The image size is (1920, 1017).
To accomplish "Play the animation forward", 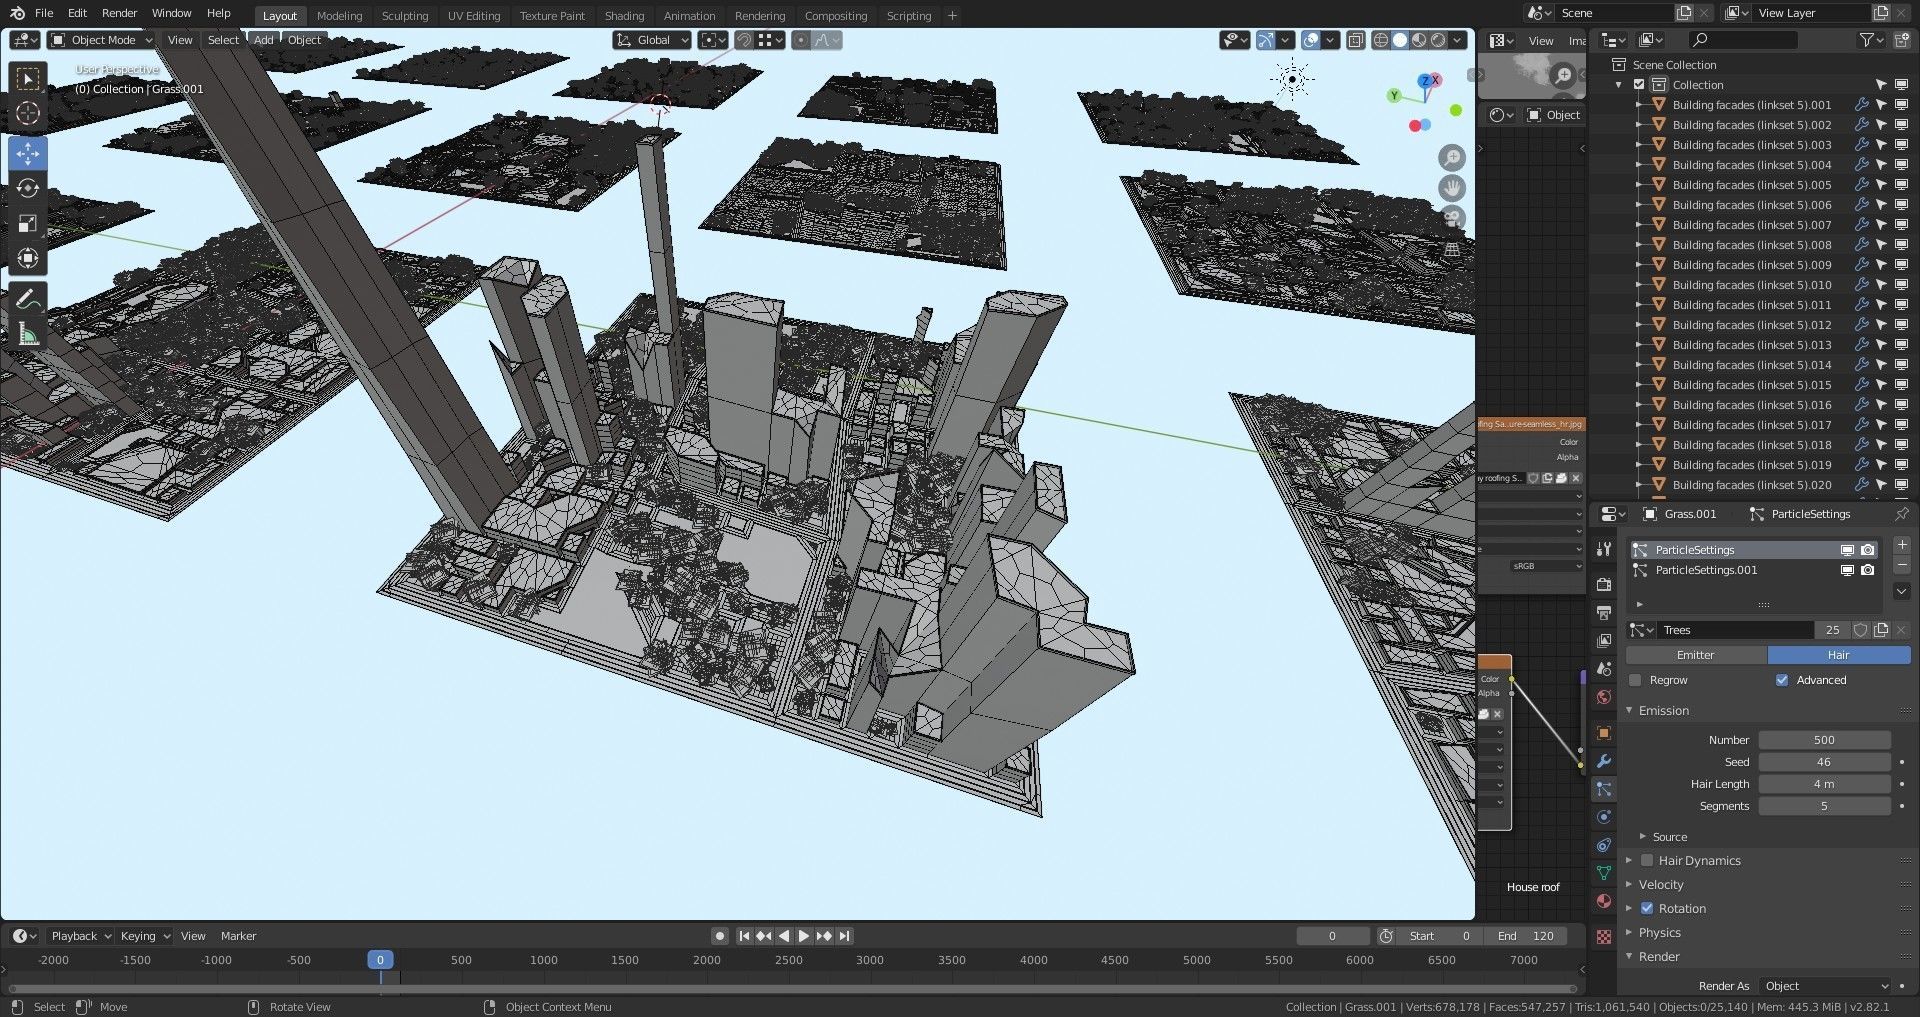I will (x=803, y=936).
